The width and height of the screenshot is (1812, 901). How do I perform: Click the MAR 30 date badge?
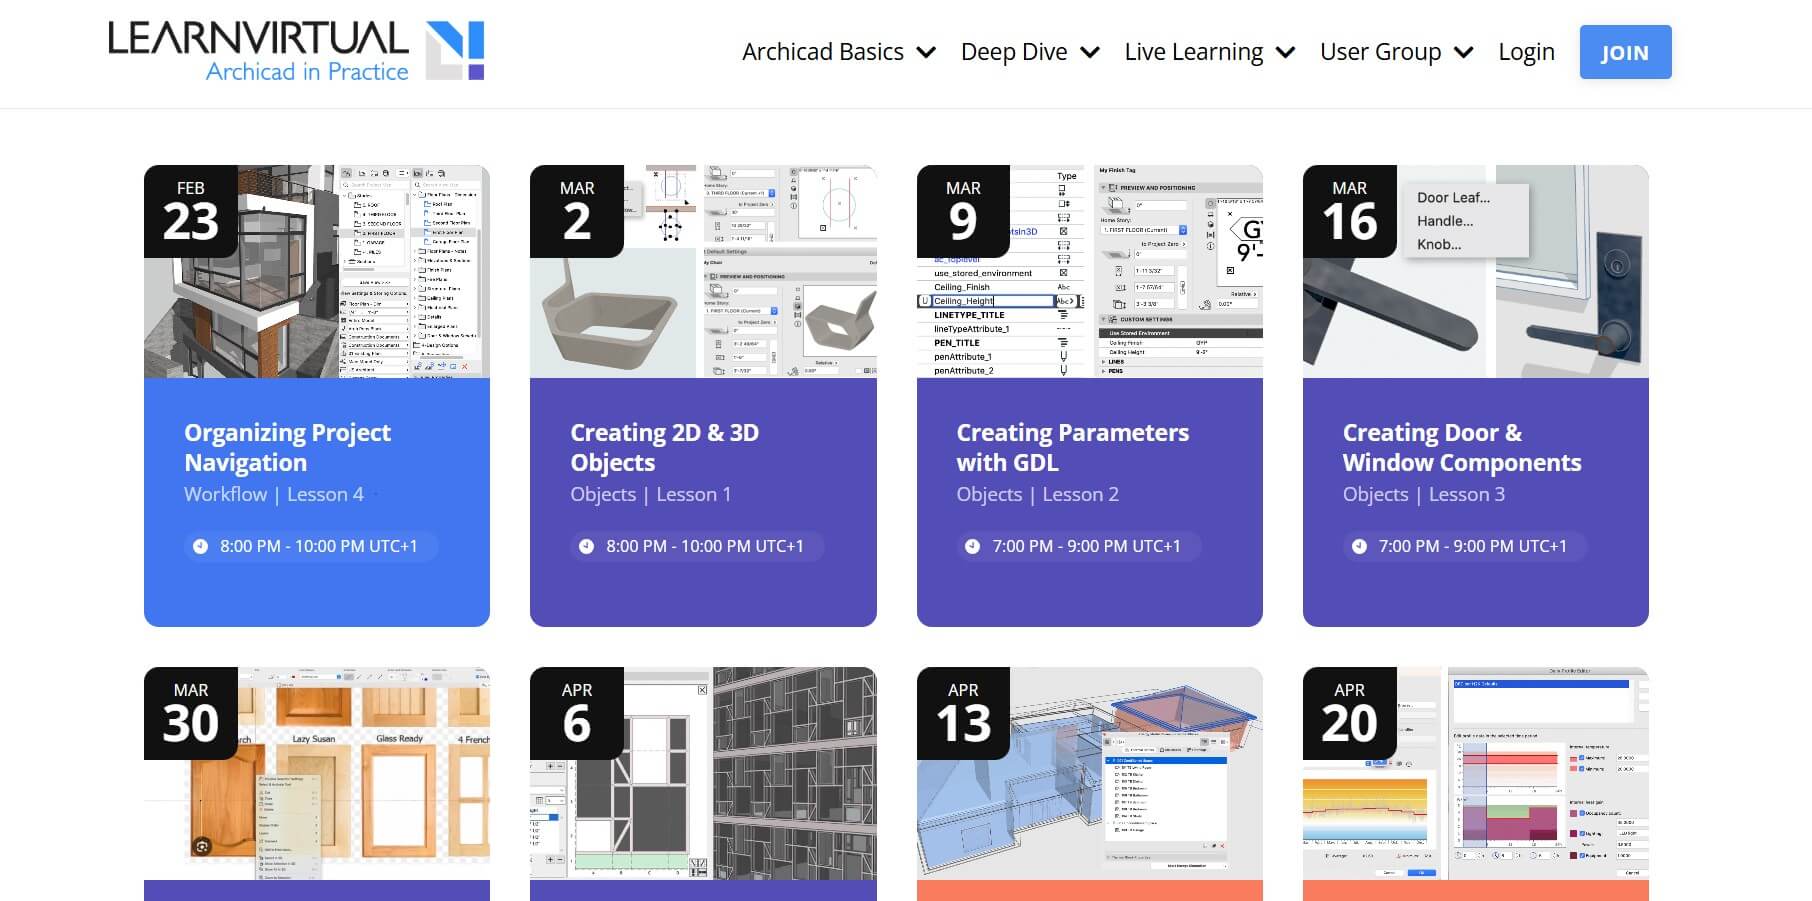click(x=191, y=713)
